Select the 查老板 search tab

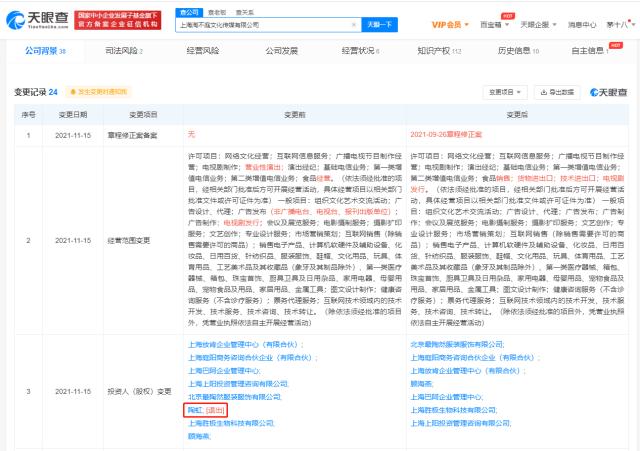coord(216,13)
